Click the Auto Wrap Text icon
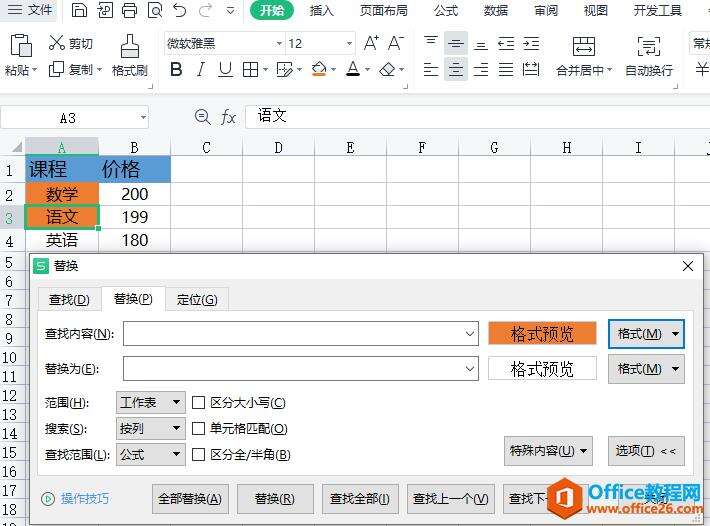Image resolution: width=710 pixels, height=526 pixels. pyautogui.click(x=648, y=46)
